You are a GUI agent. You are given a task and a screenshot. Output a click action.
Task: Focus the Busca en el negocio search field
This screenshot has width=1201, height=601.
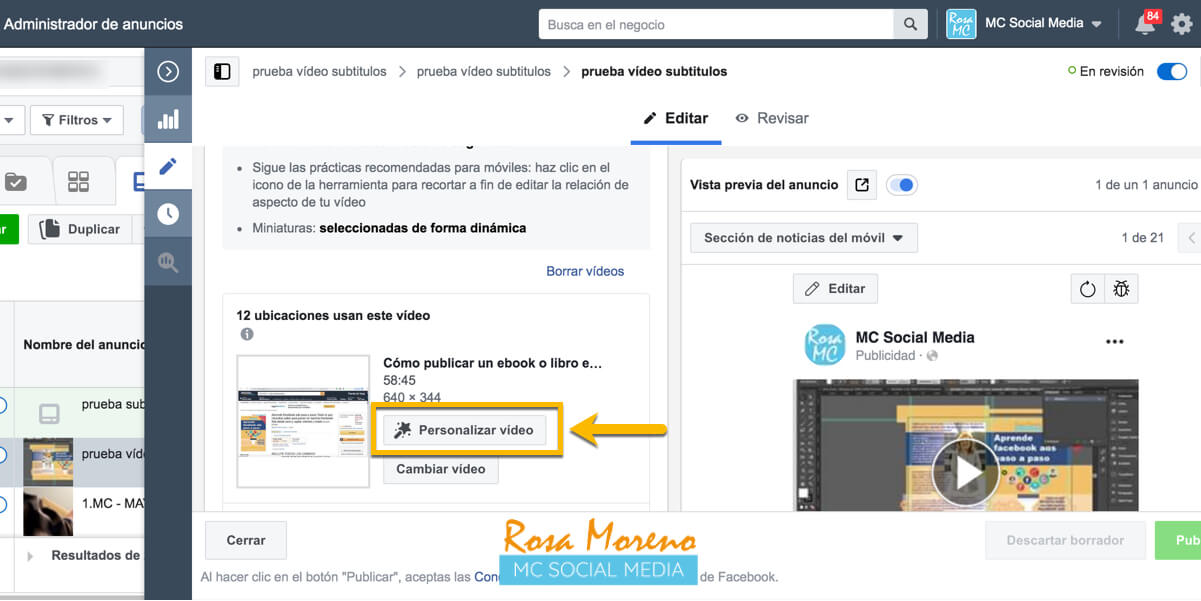click(x=716, y=24)
